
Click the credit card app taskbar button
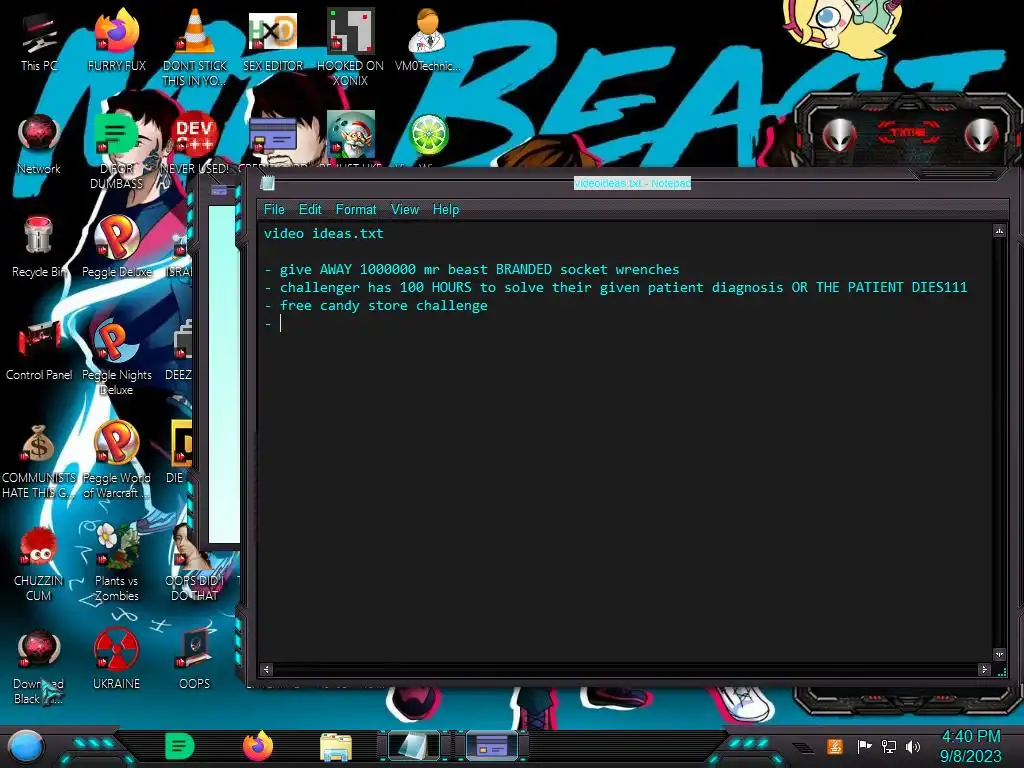(x=492, y=746)
